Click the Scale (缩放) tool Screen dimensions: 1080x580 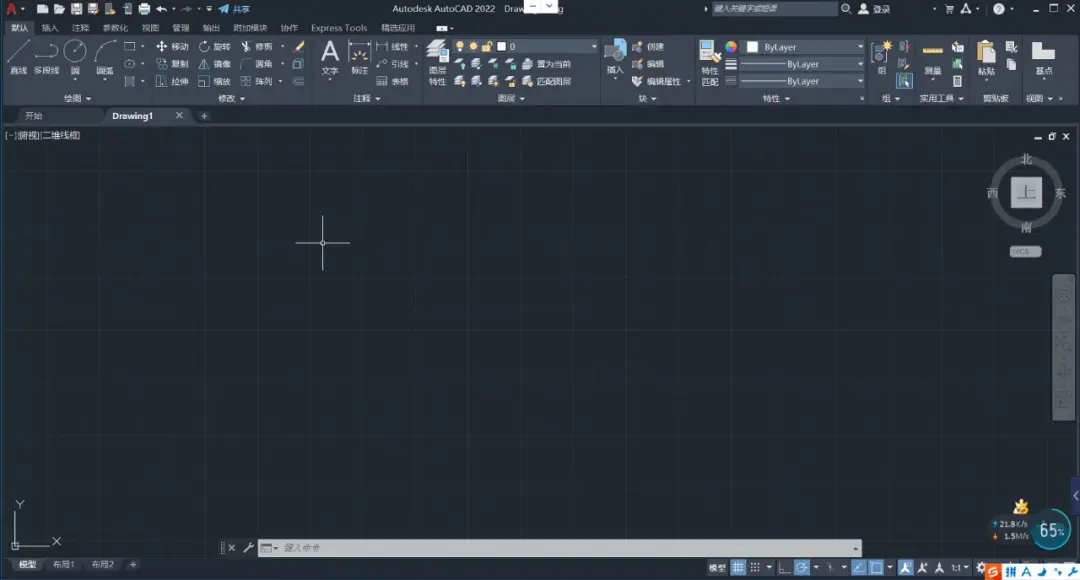pos(214,81)
